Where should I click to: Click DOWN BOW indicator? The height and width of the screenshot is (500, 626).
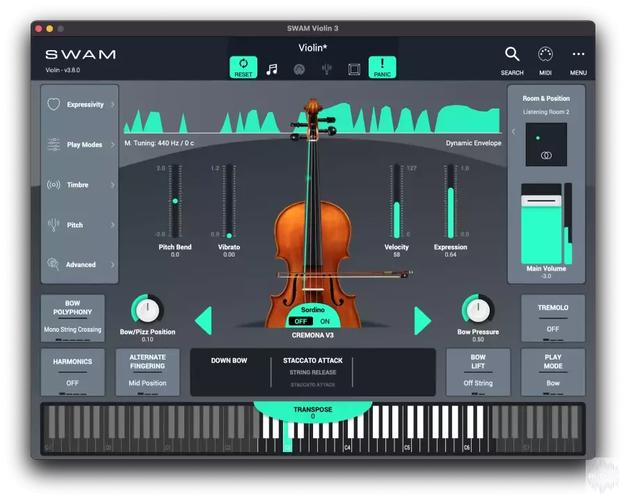tap(229, 360)
